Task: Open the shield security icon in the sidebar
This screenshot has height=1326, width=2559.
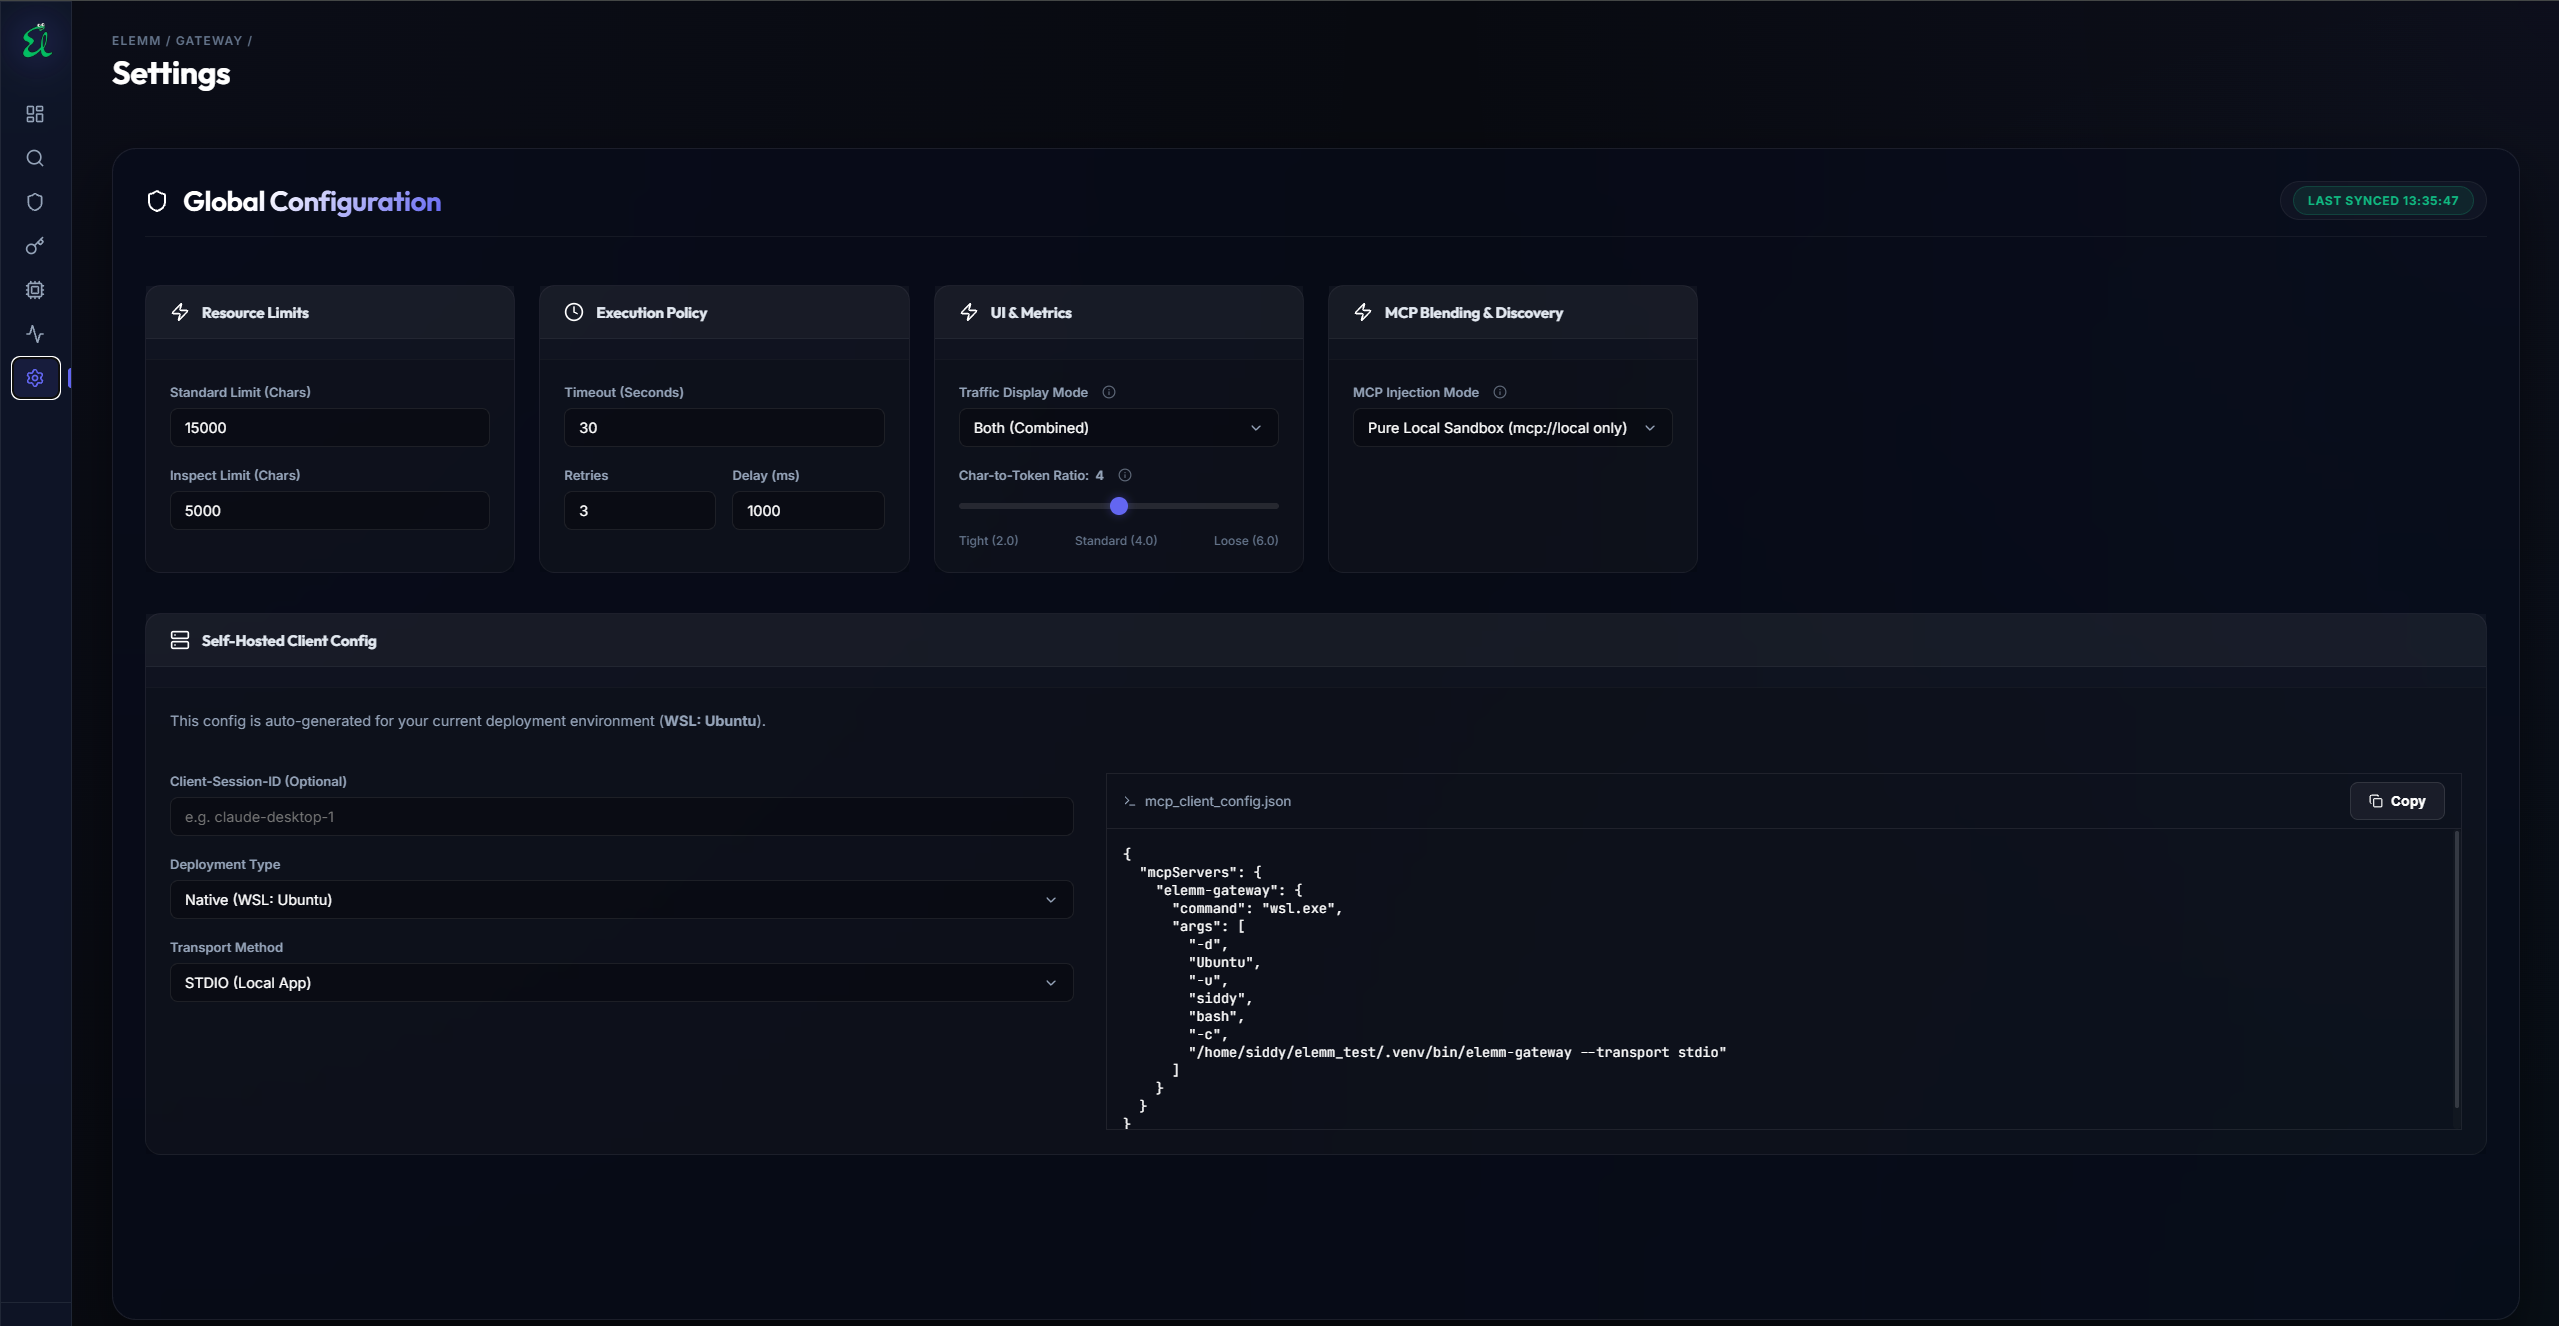Action: [35, 202]
